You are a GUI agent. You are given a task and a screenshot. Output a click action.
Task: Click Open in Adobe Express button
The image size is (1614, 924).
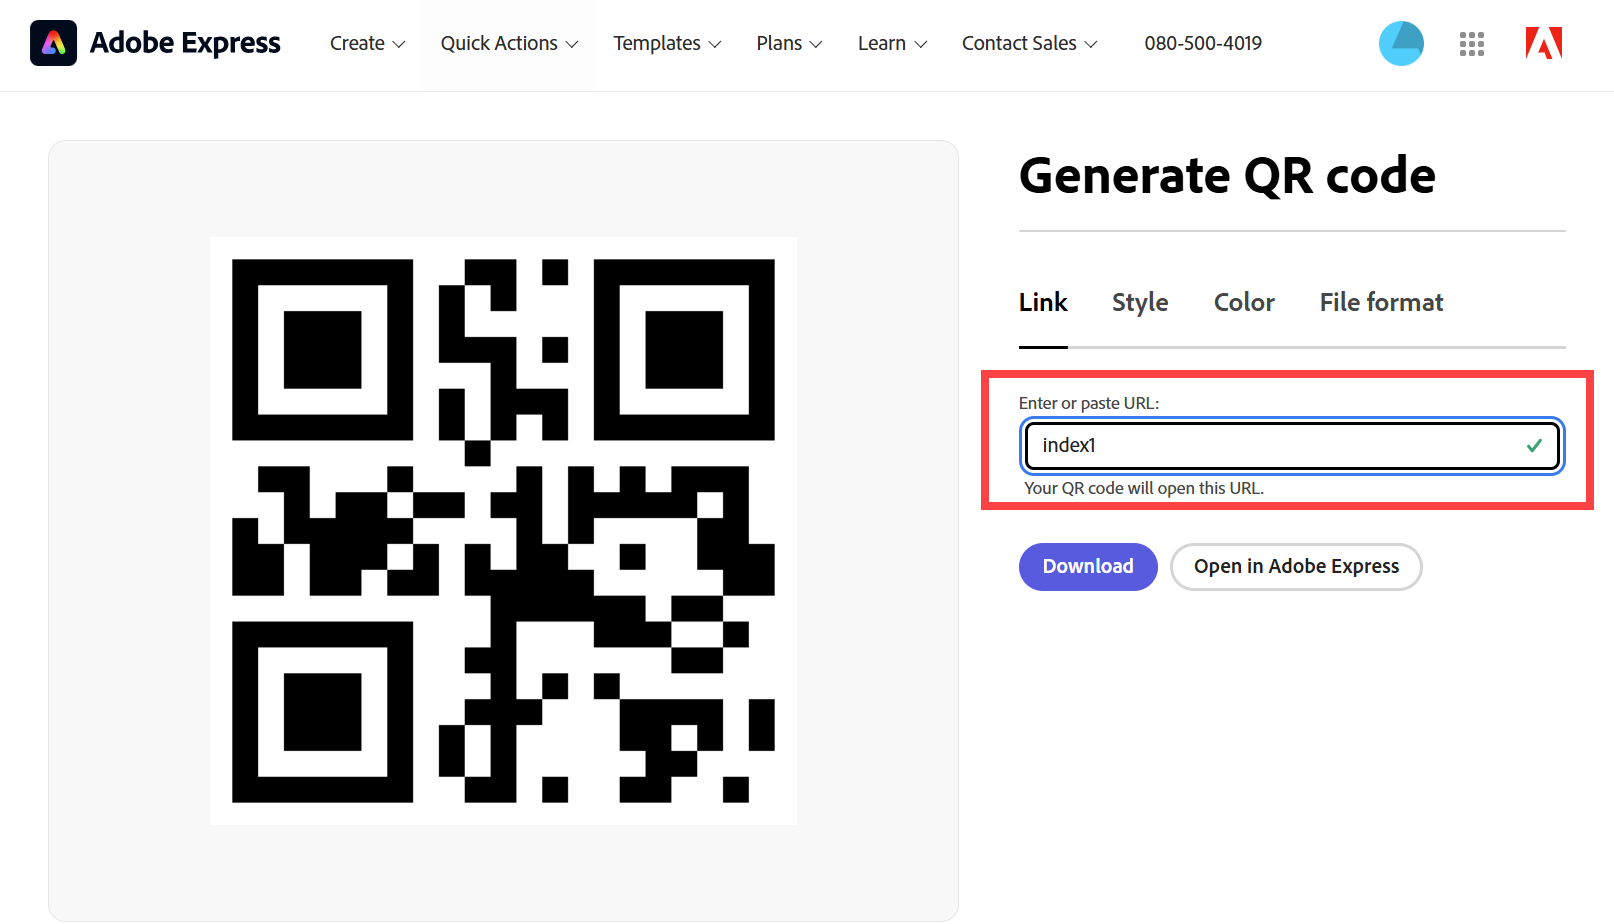(x=1296, y=566)
